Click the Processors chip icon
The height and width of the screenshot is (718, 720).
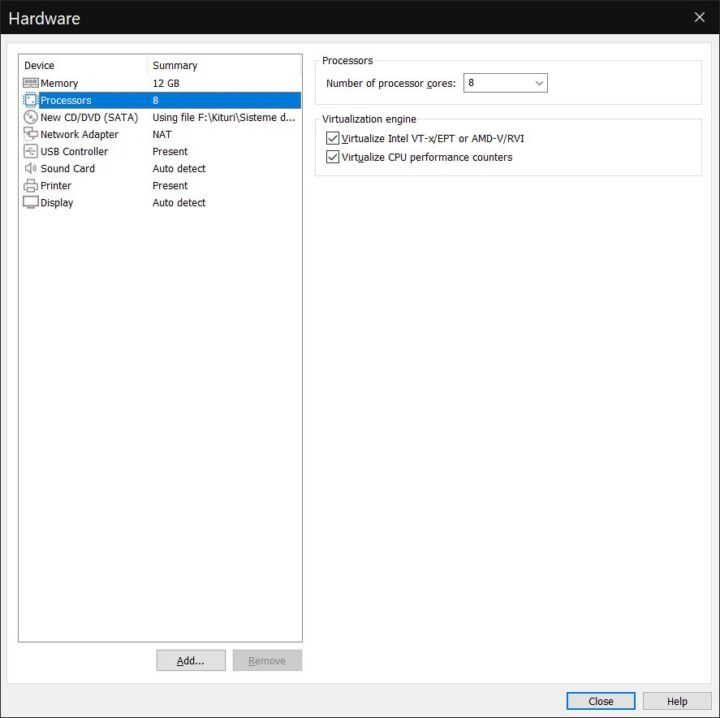[x=30, y=100]
